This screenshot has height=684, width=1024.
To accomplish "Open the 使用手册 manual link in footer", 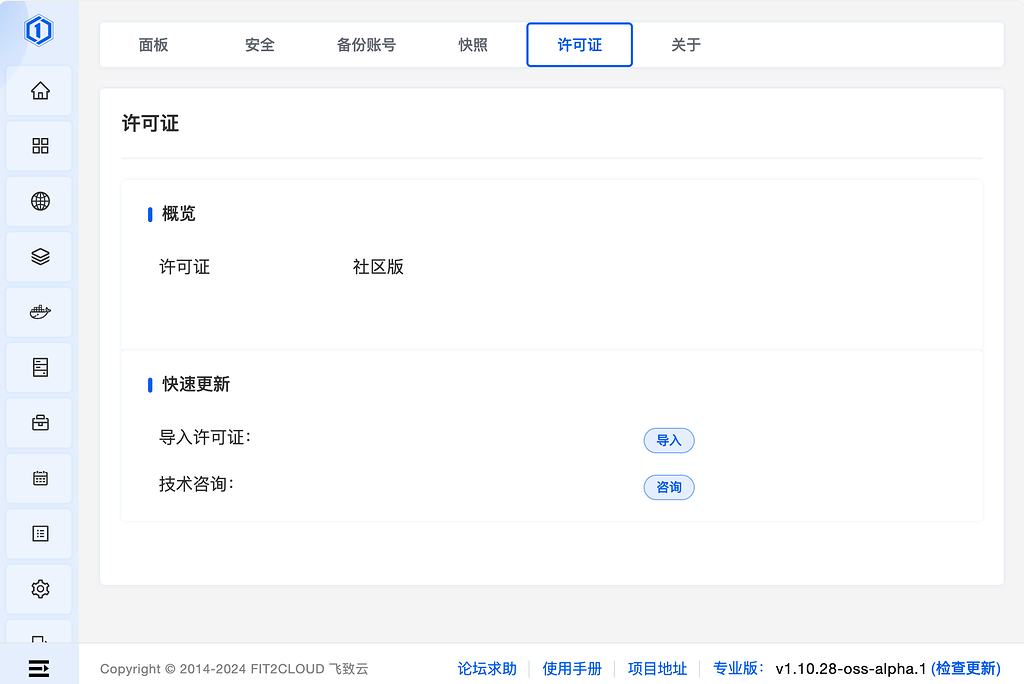I will tap(572, 668).
